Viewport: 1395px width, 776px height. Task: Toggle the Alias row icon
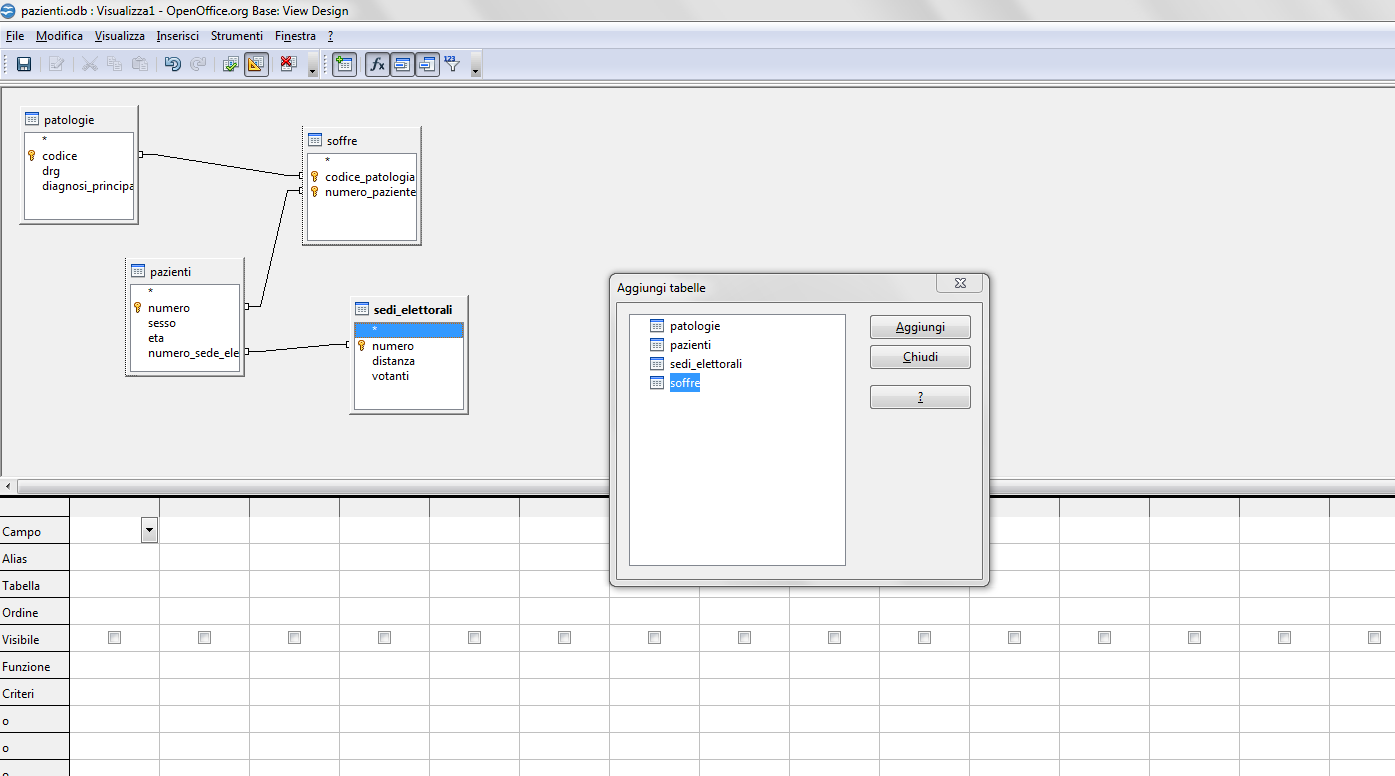click(x=427, y=65)
